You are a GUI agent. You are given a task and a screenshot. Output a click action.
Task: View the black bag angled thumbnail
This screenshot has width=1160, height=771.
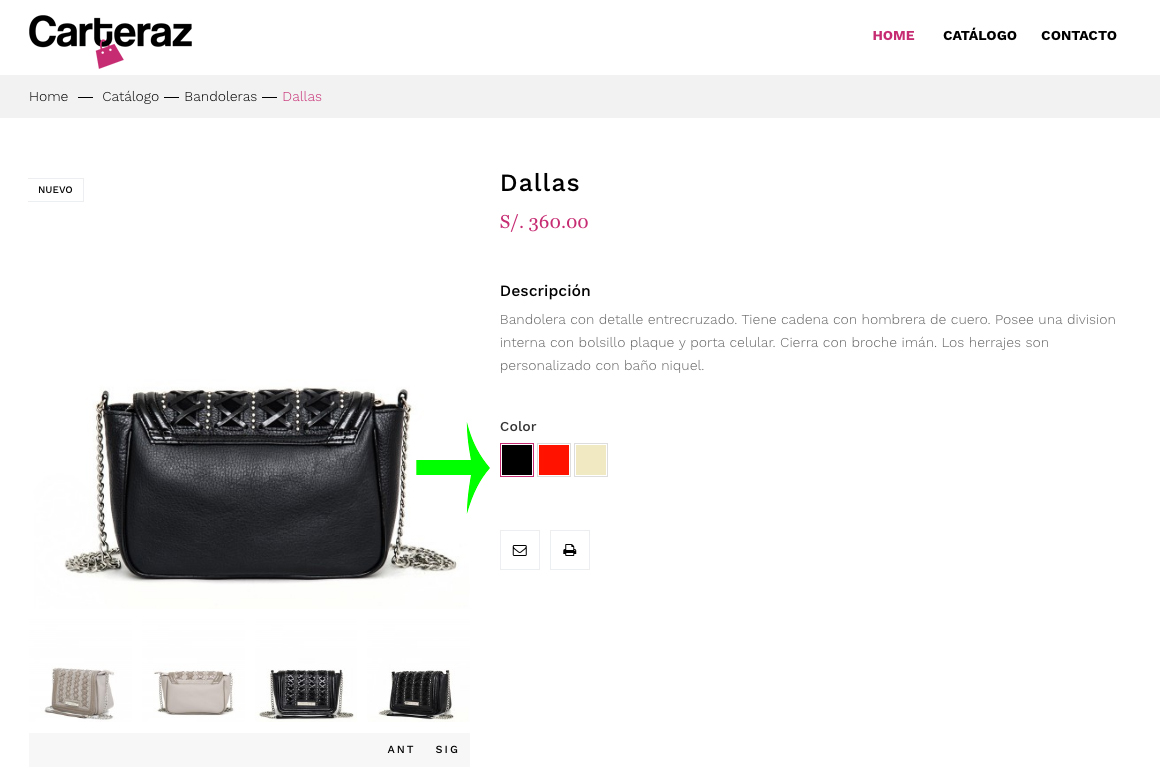[419, 691]
